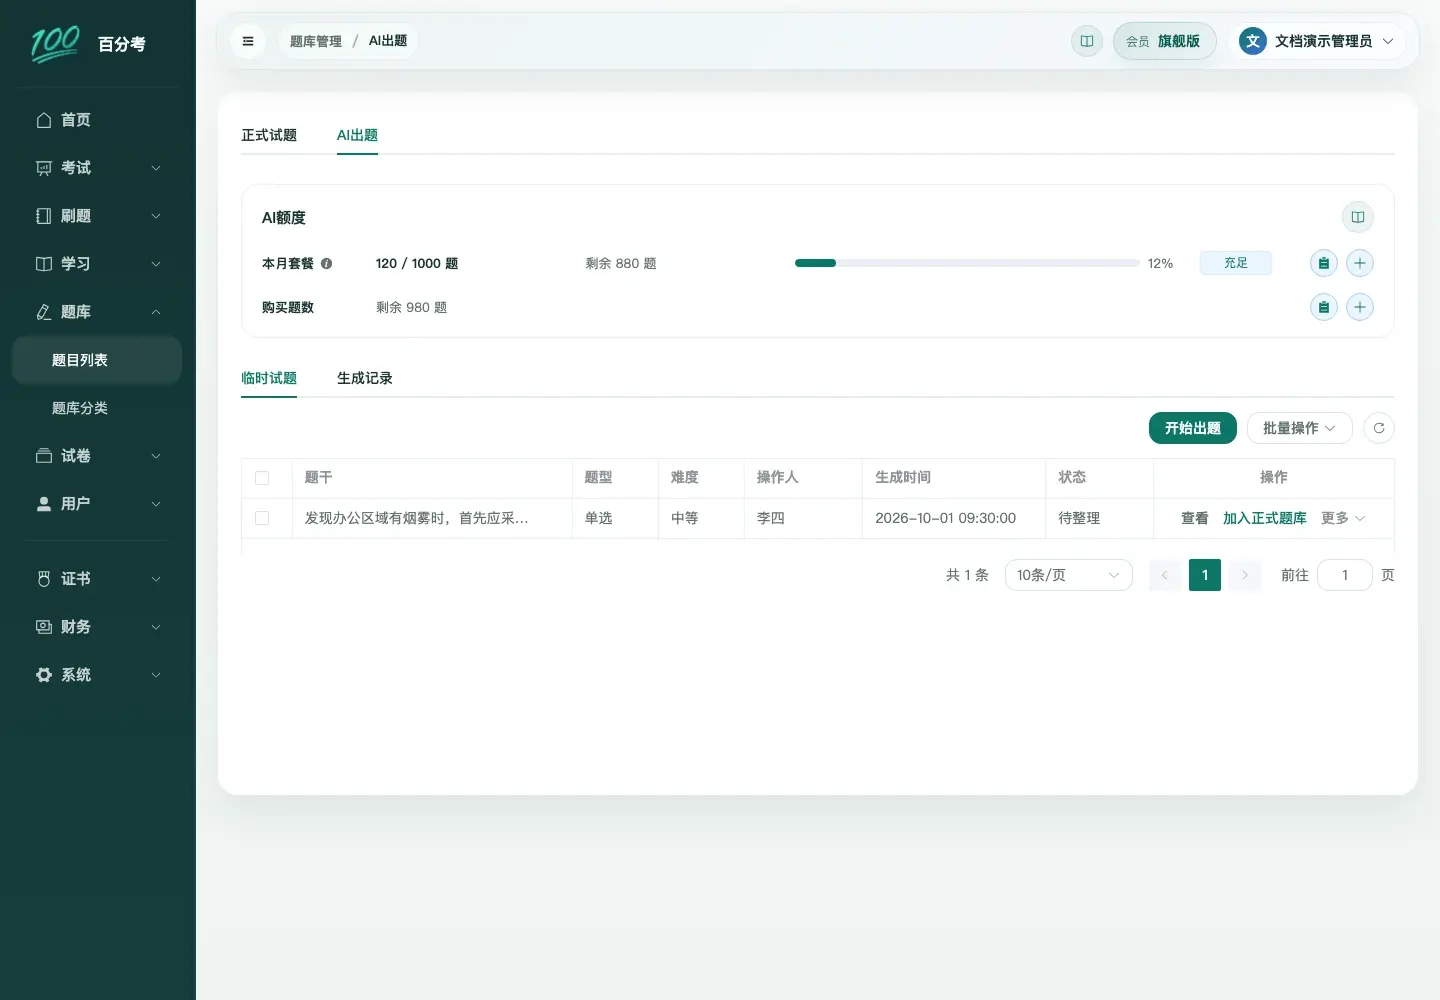This screenshot has height=1000, width=1440.
Task: Click the book icon in the AI额度 panel
Action: click(1358, 217)
